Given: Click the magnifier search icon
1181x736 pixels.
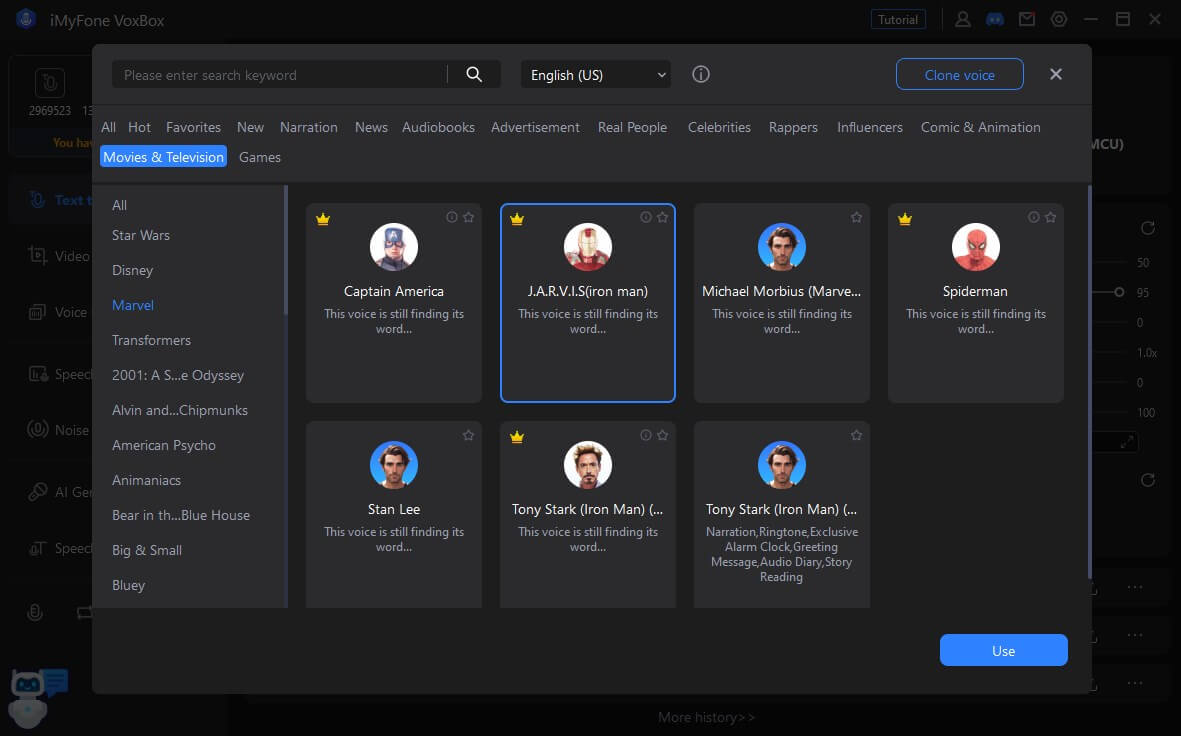Looking at the screenshot, I should [474, 74].
